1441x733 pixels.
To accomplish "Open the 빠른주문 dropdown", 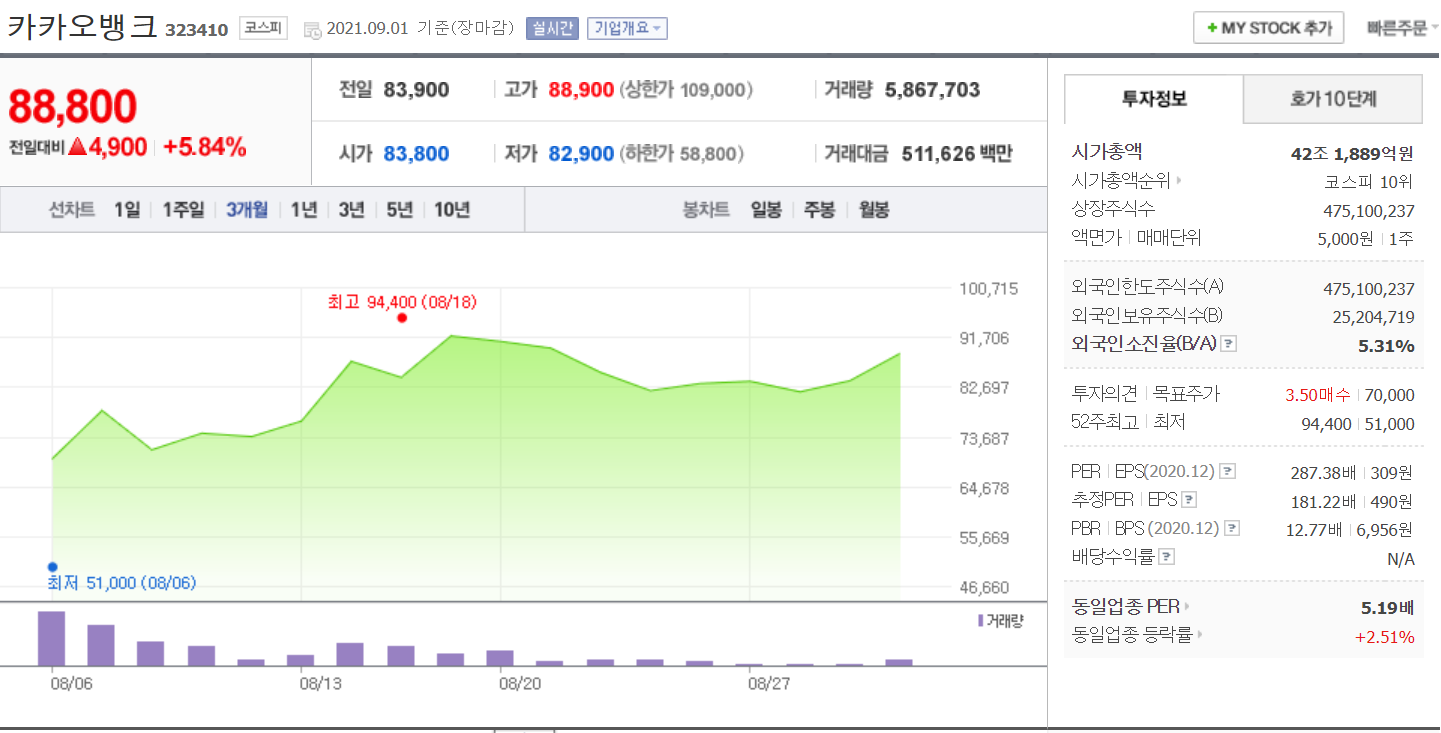I will click(1403, 28).
